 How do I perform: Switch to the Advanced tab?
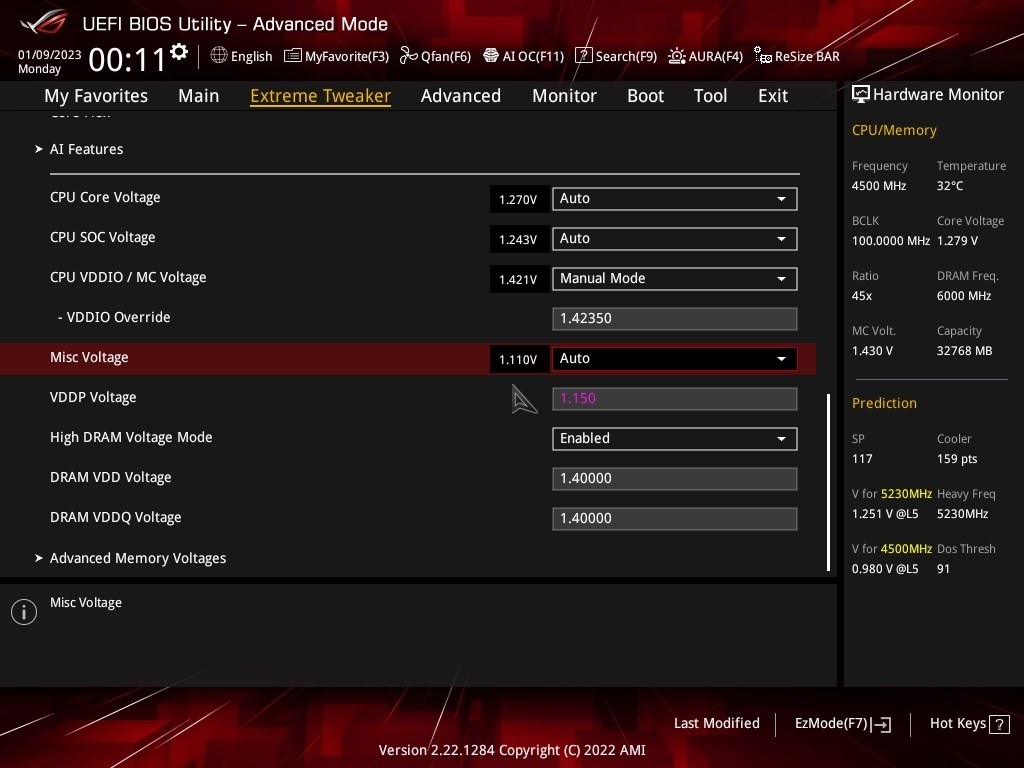(x=460, y=96)
